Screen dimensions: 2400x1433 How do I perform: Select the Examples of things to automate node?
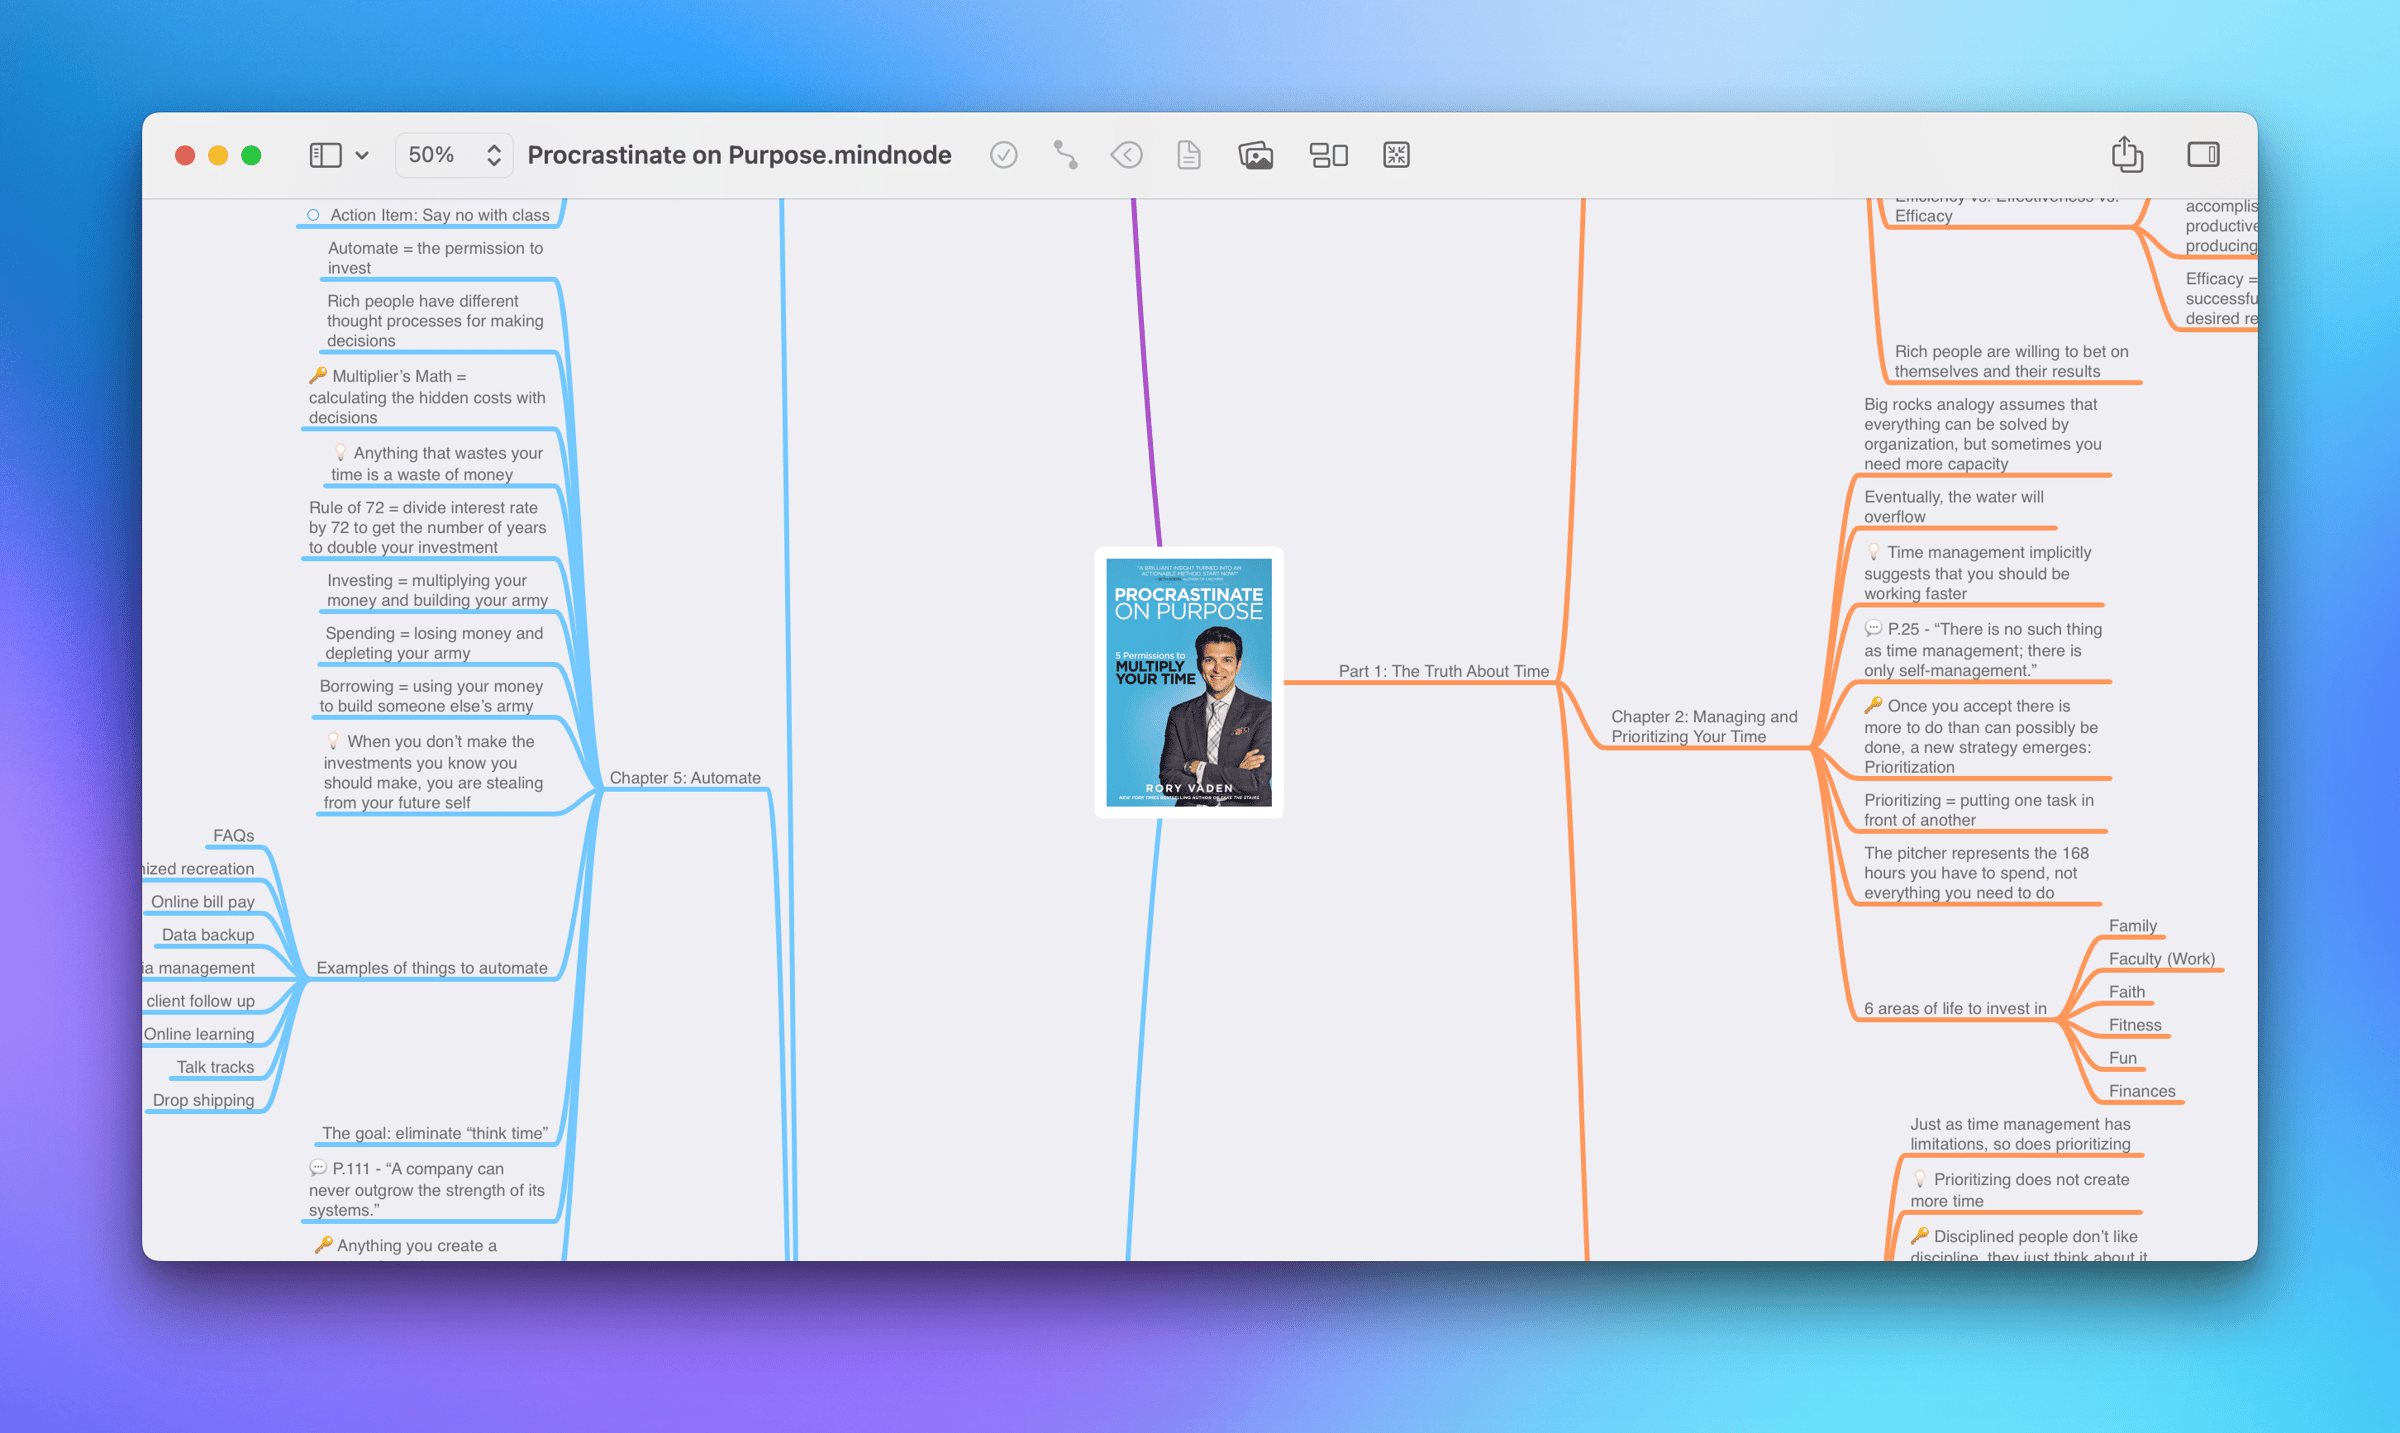click(432, 968)
